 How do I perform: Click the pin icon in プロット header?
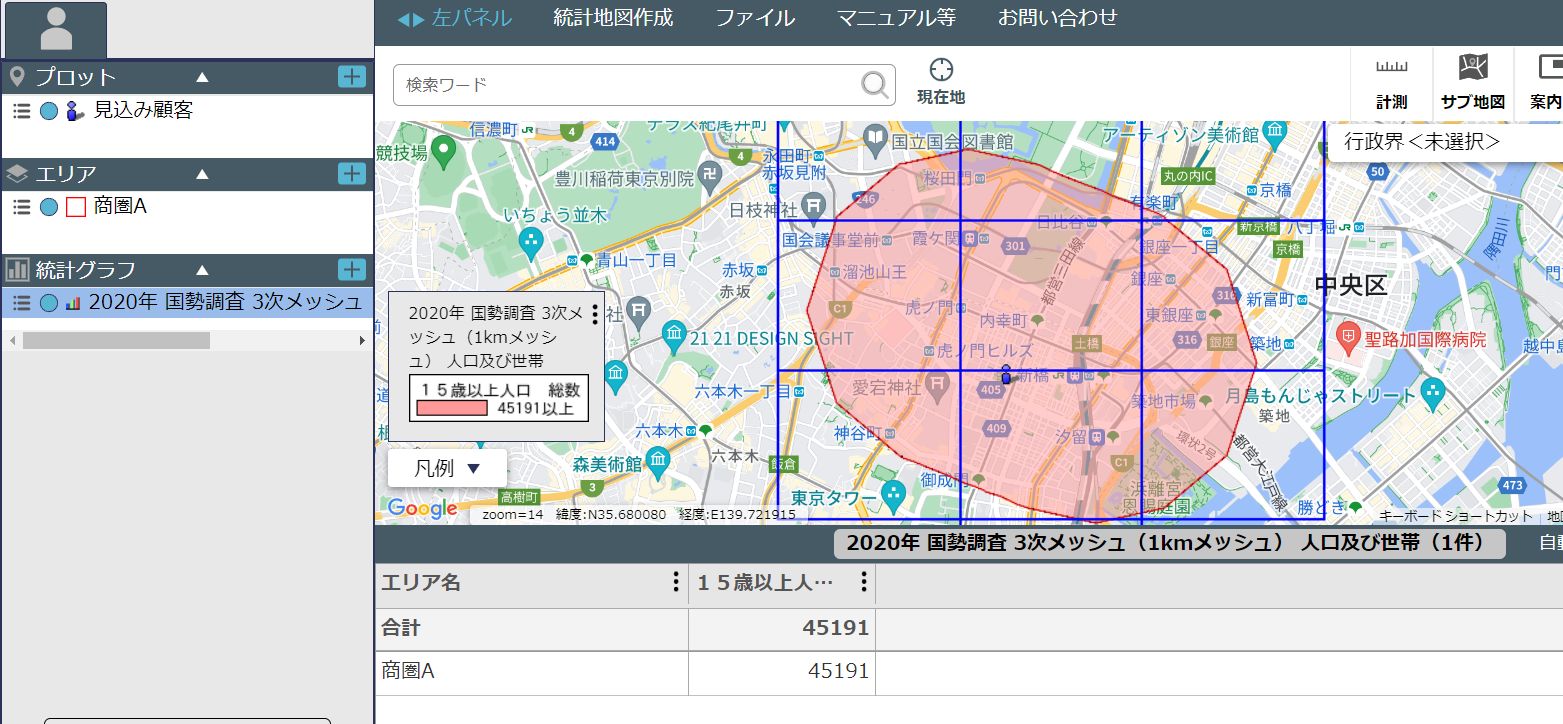16,76
